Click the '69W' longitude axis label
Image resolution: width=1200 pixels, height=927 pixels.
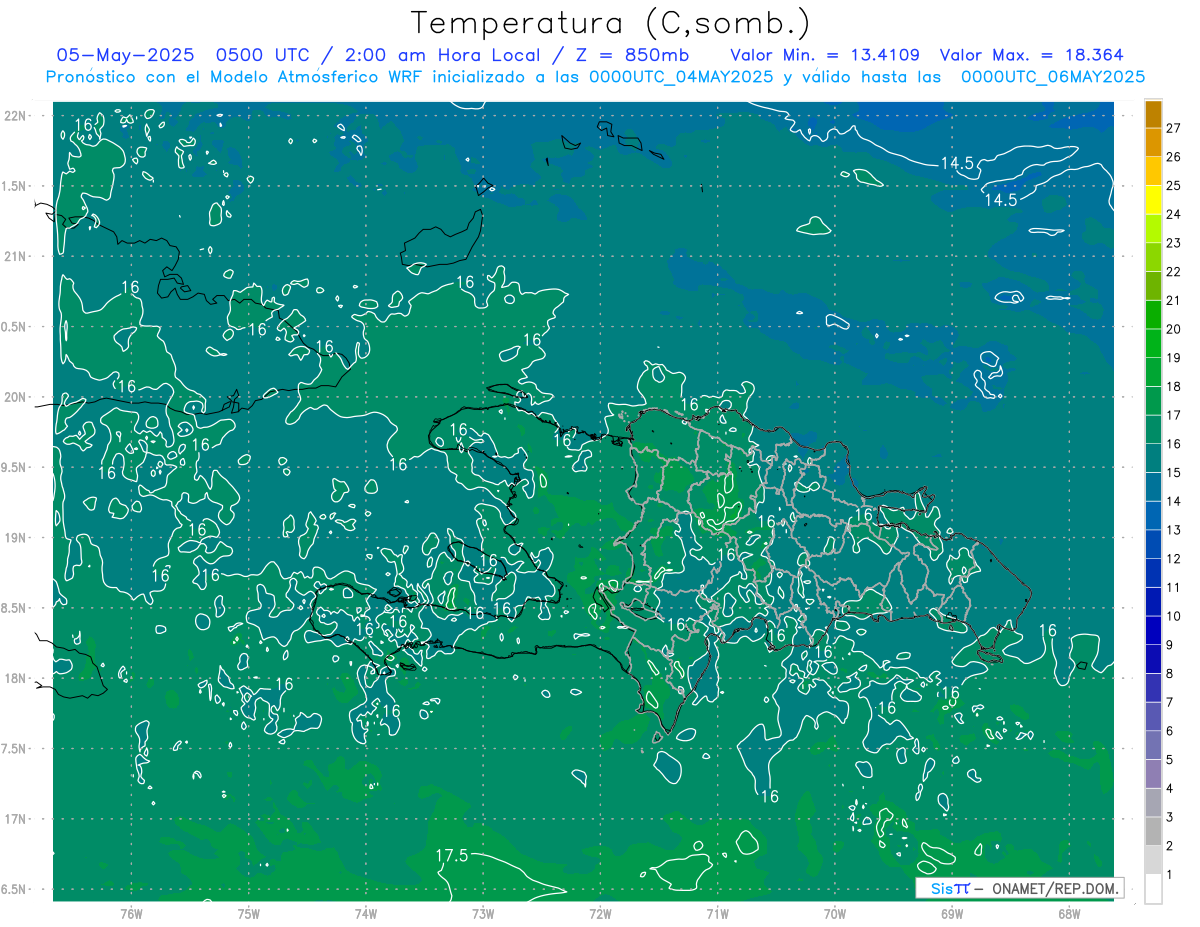(952, 914)
